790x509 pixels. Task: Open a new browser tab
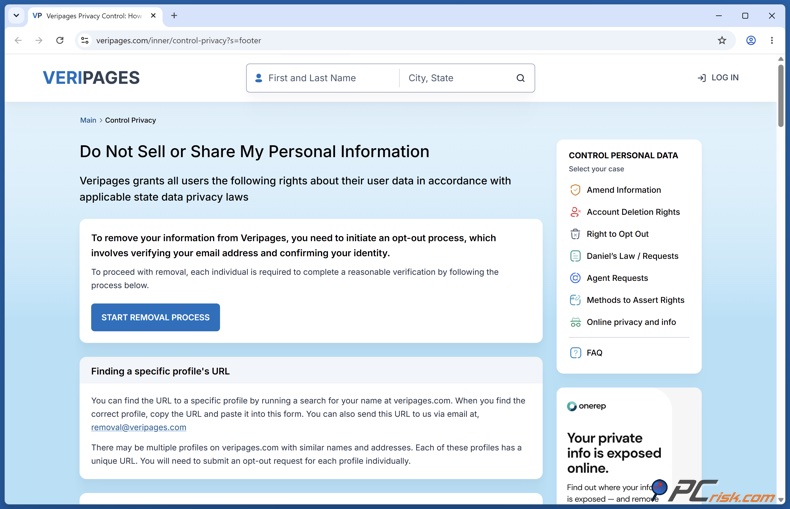(x=174, y=16)
